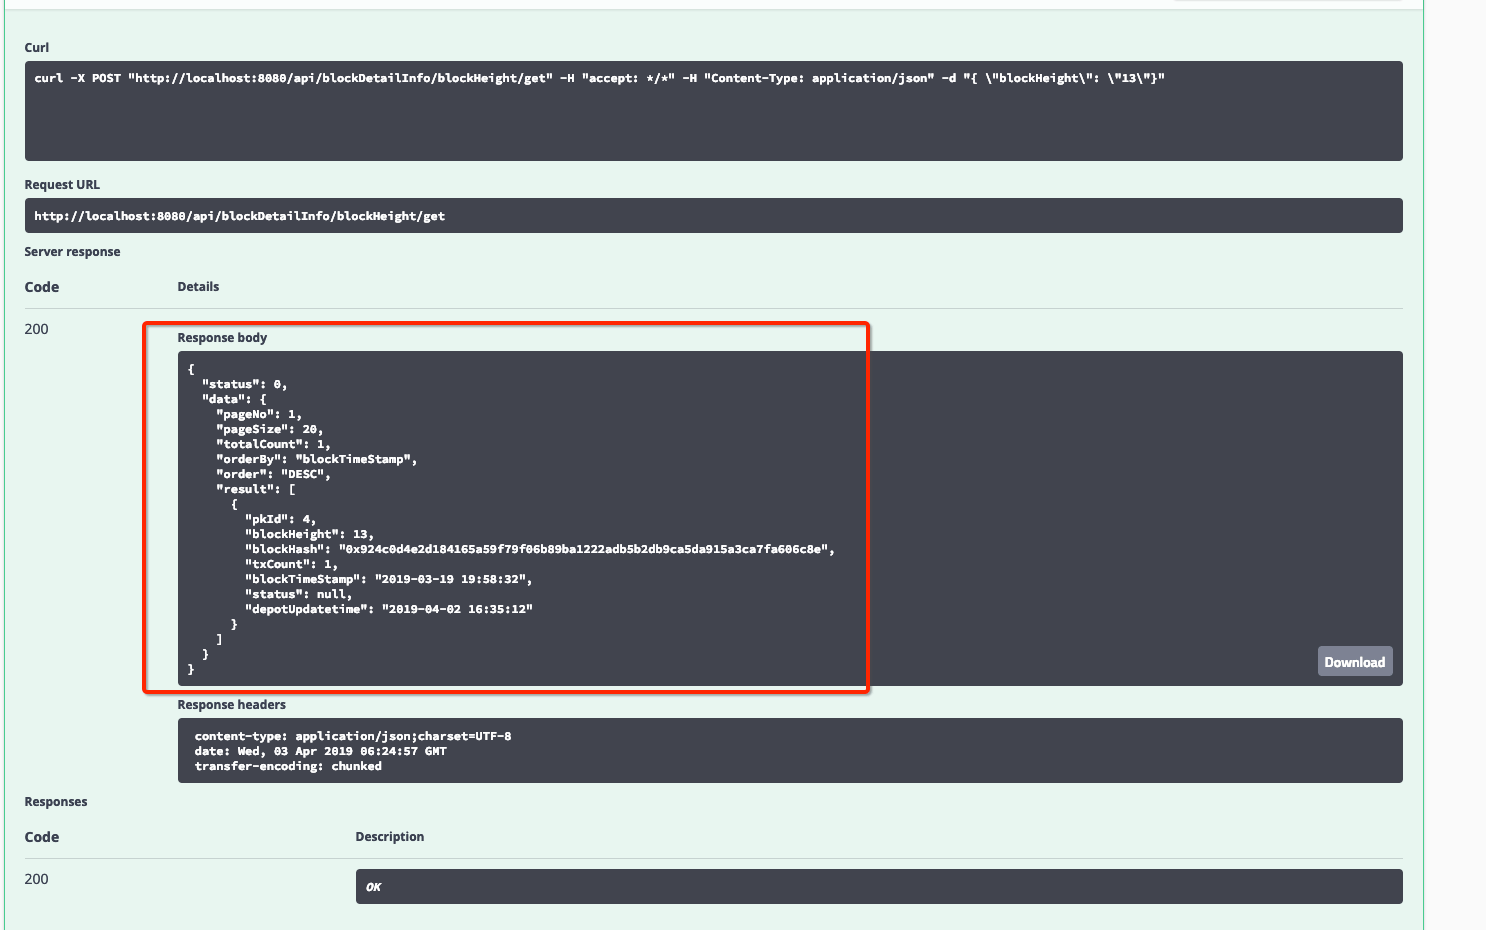Click the content-type response header line
The height and width of the screenshot is (930, 1486).
point(352,736)
